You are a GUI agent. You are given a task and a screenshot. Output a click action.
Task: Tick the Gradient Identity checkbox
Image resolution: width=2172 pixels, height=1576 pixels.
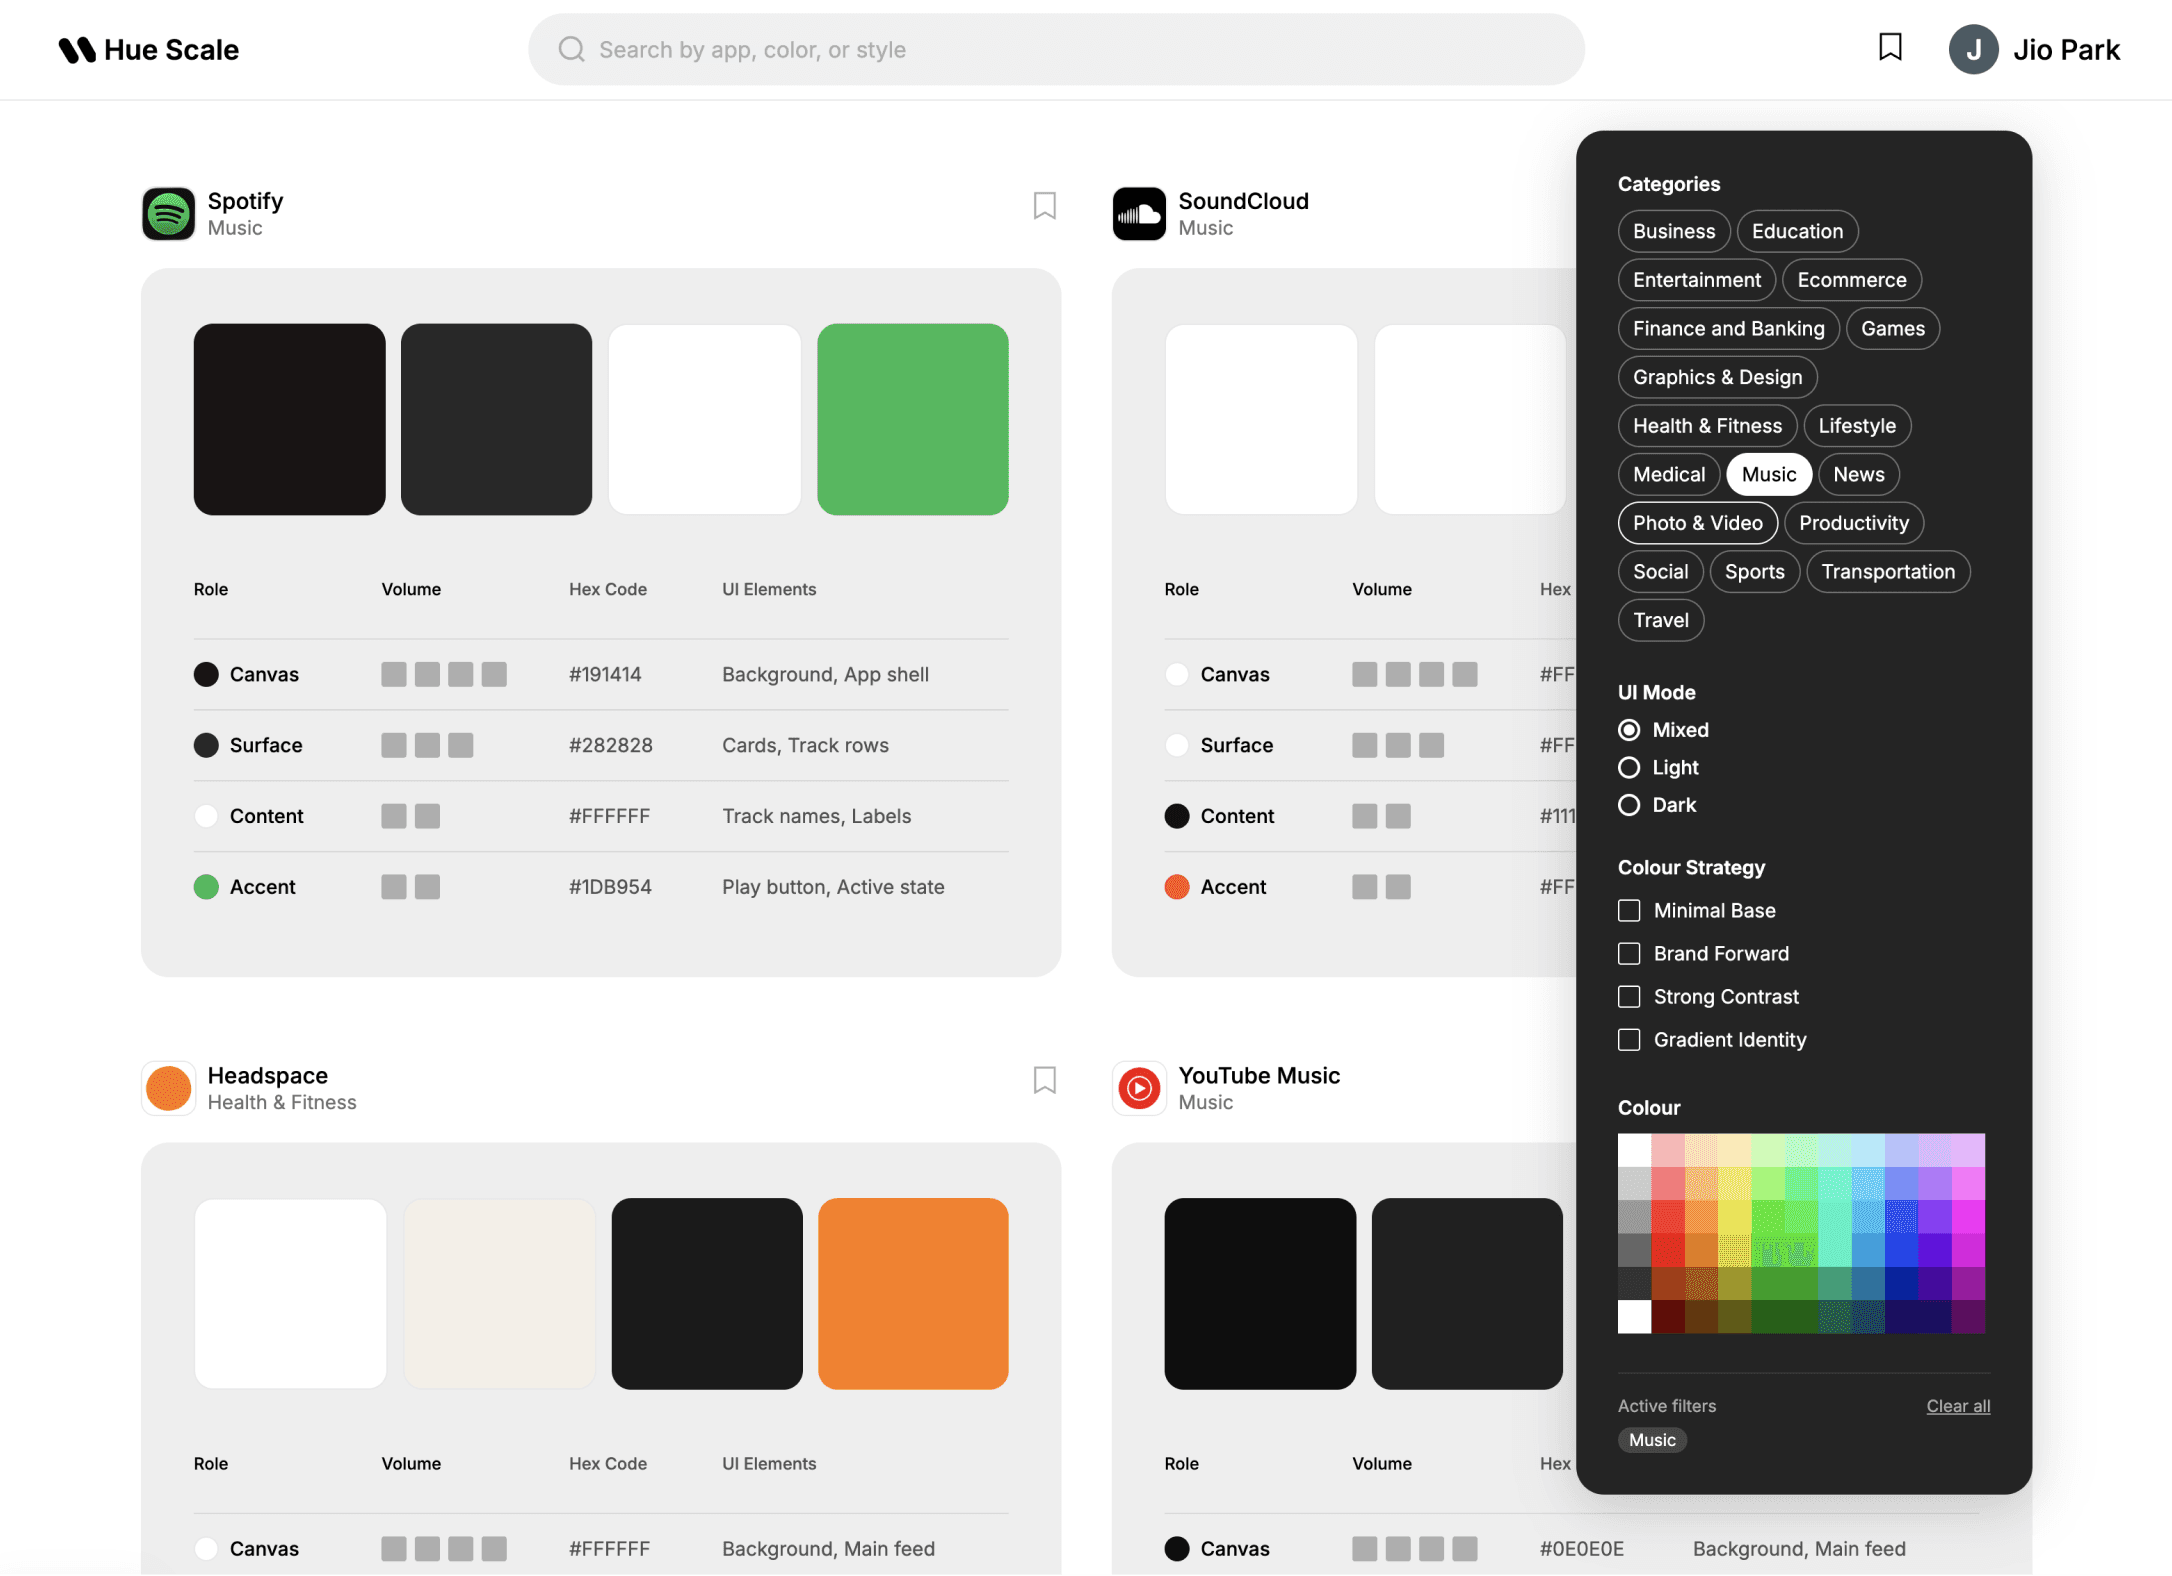tap(1629, 1039)
